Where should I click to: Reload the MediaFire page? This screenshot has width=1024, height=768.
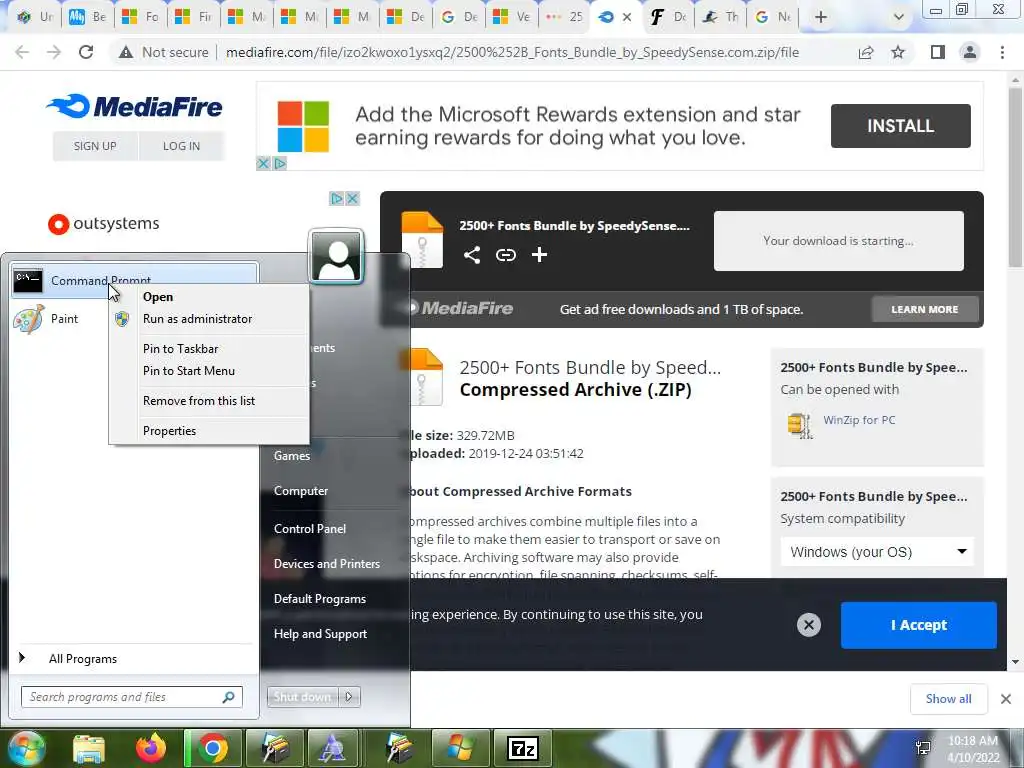click(x=86, y=52)
